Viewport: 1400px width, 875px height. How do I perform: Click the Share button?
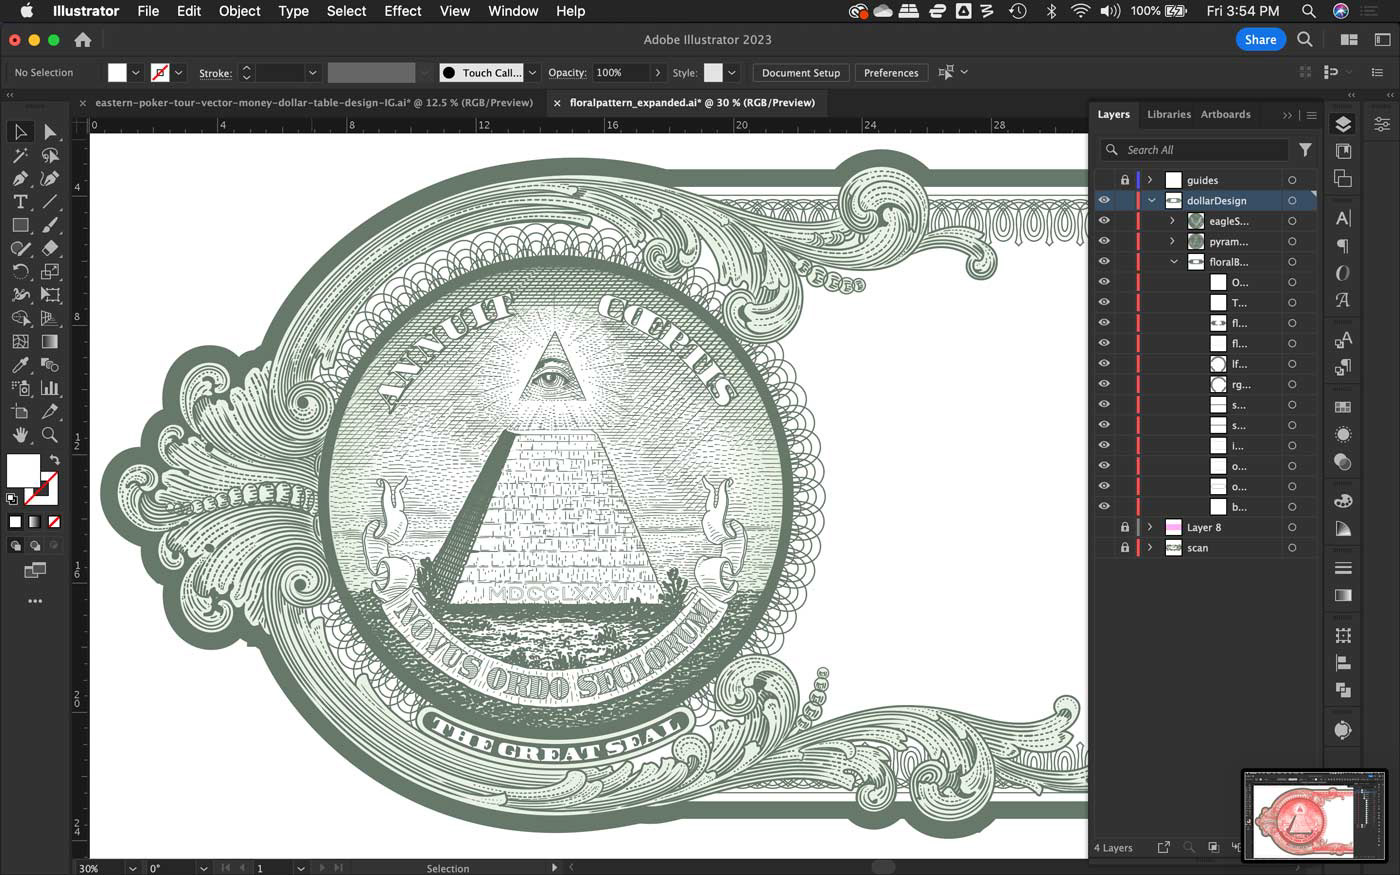[1260, 40]
